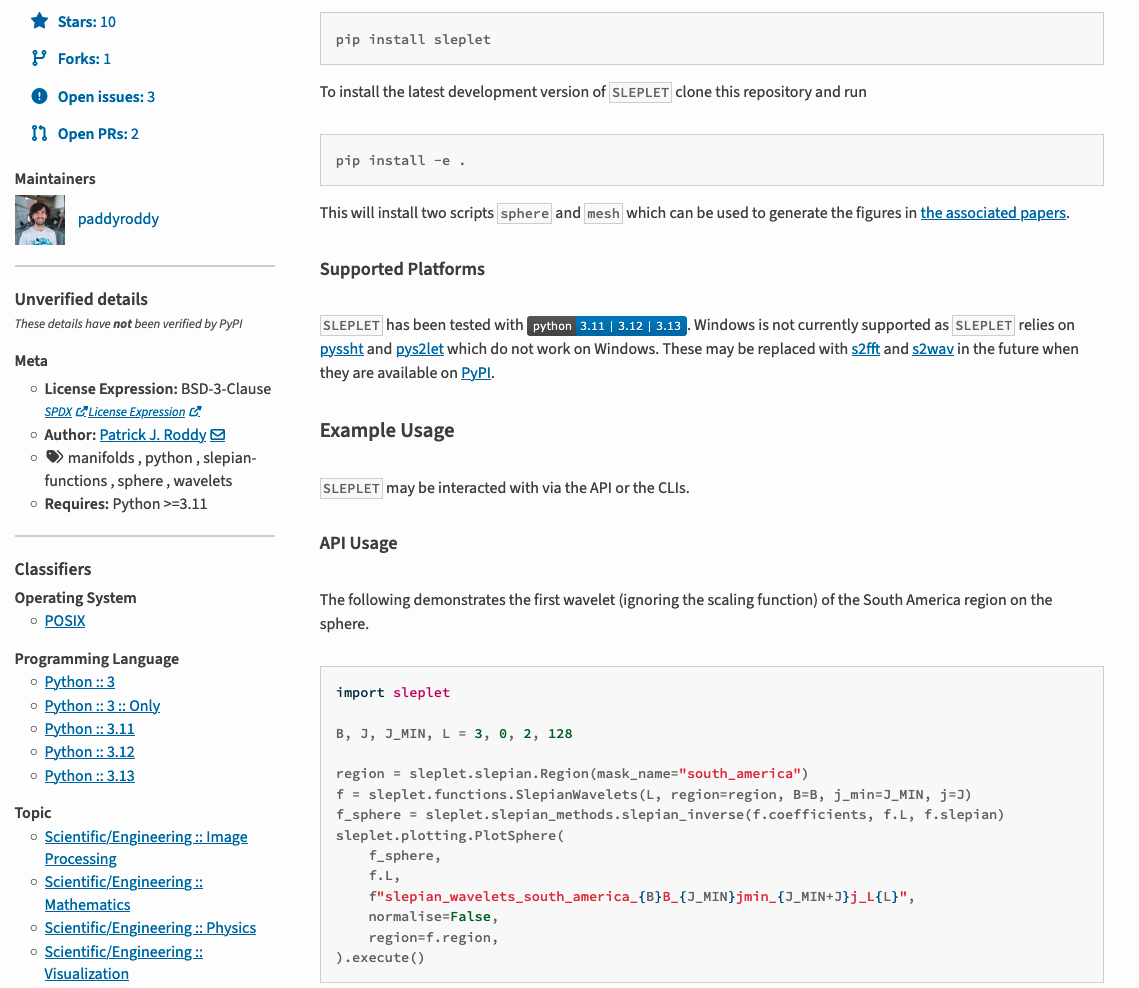Click the envelope icon after Patrick J. Roddy
The width and height of the screenshot is (1139, 988).
coord(218,434)
